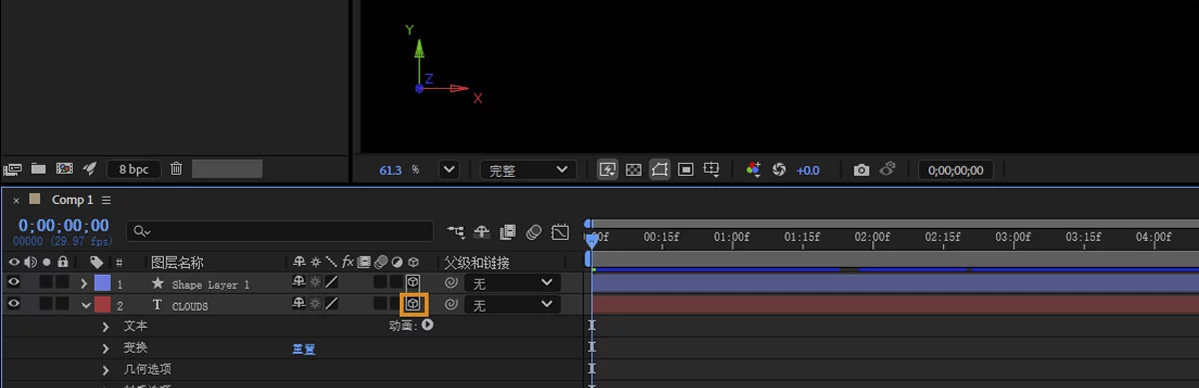Click the Shy switch on Shape Layer 1

click(299, 282)
